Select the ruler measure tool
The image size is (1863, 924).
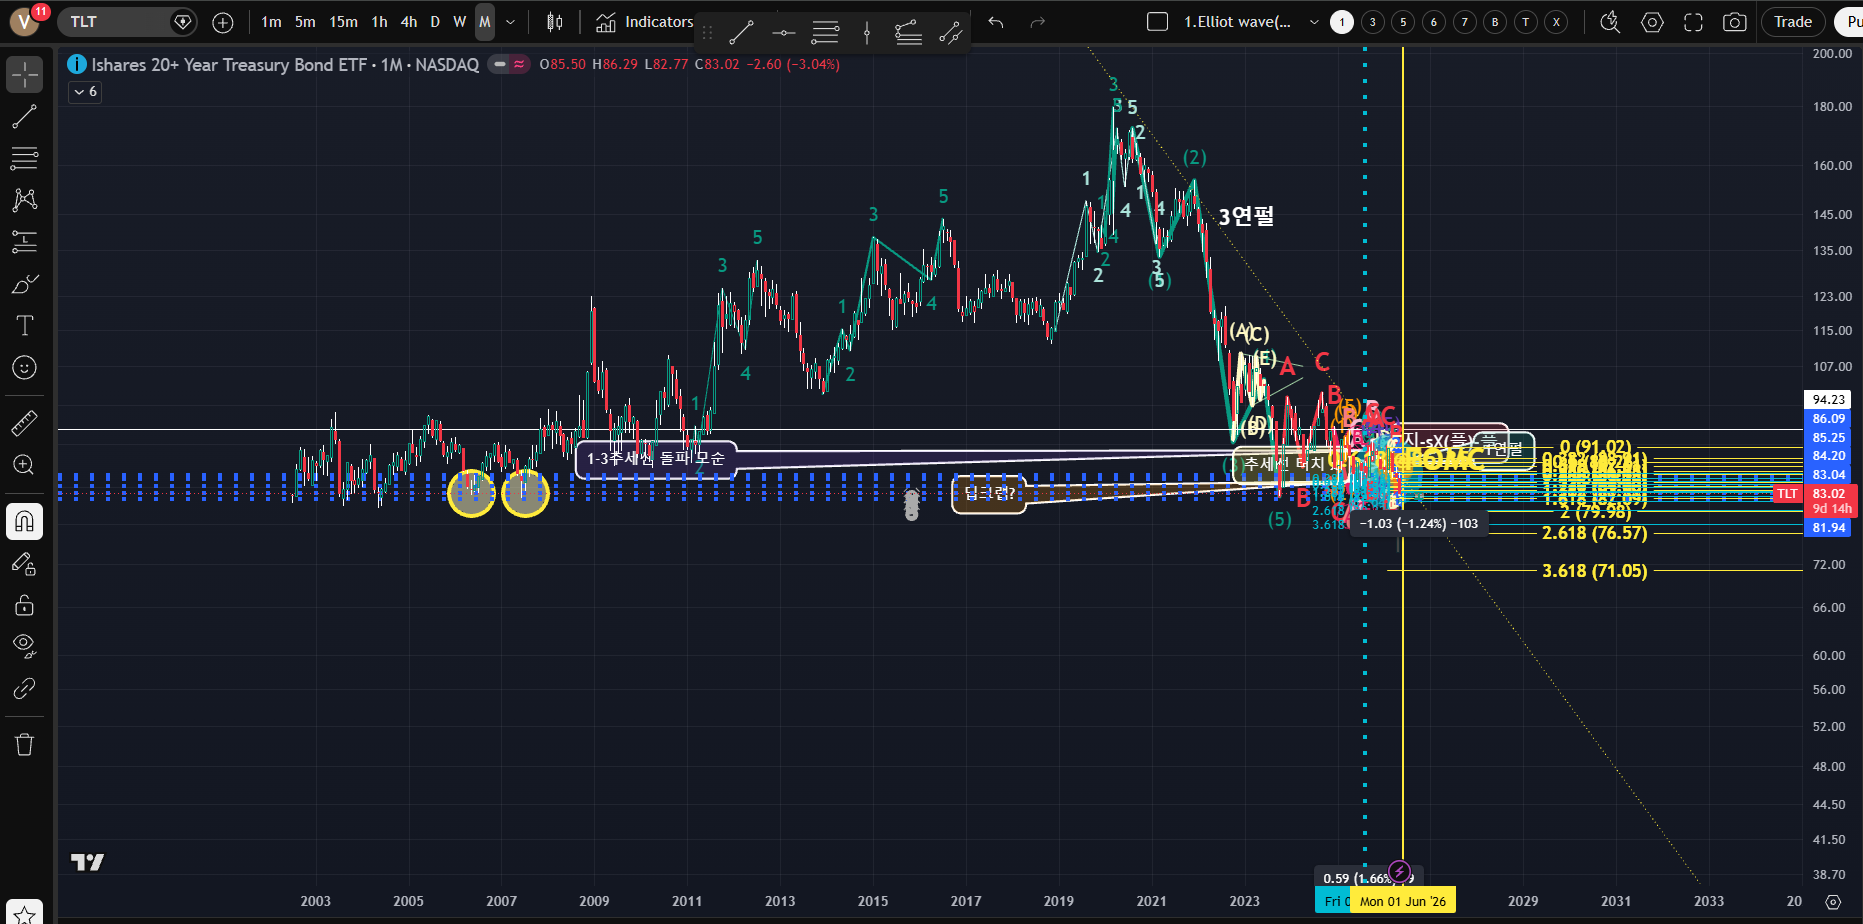(x=25, y=423)
